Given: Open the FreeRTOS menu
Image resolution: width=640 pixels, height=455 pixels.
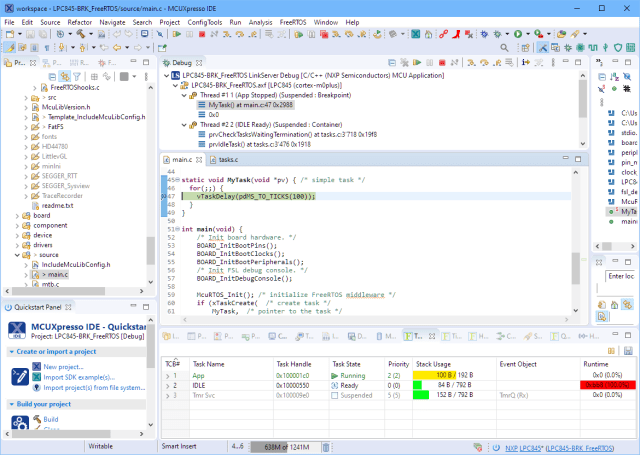Looking at the screenshot, I should click(293, 21).
